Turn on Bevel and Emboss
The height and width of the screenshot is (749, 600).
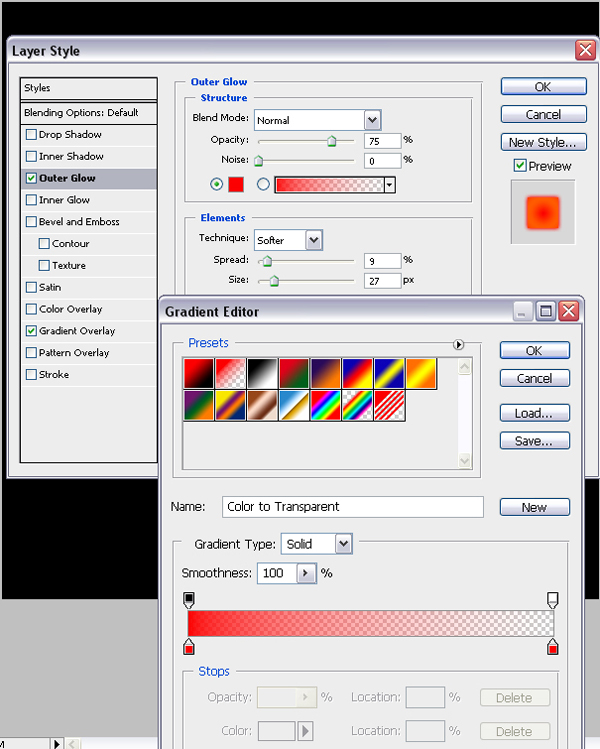32,222
